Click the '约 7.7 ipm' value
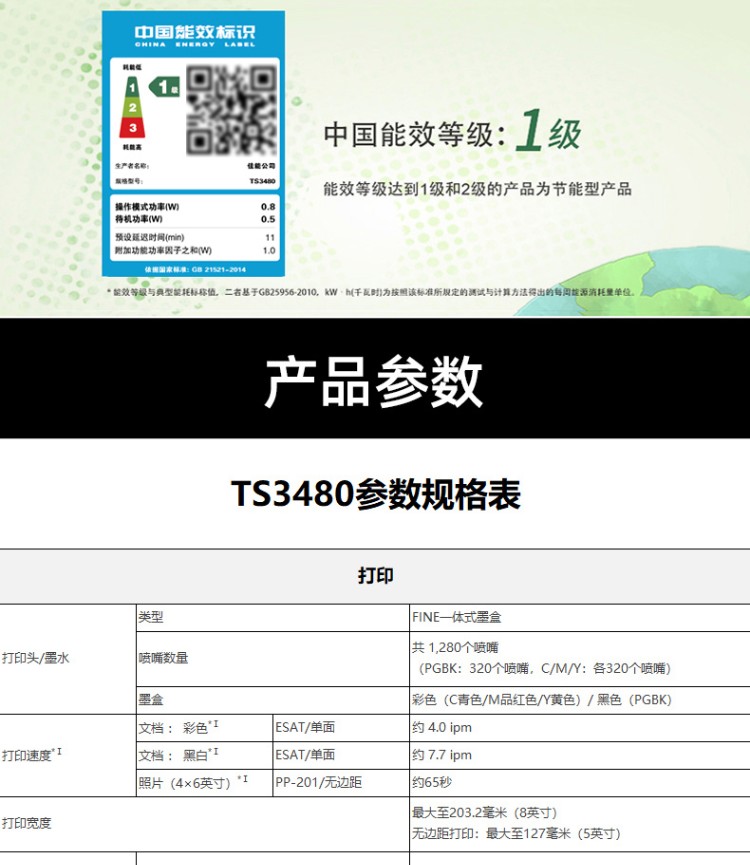The width and height of the screenshot is (750, 865). pos(442,755)
